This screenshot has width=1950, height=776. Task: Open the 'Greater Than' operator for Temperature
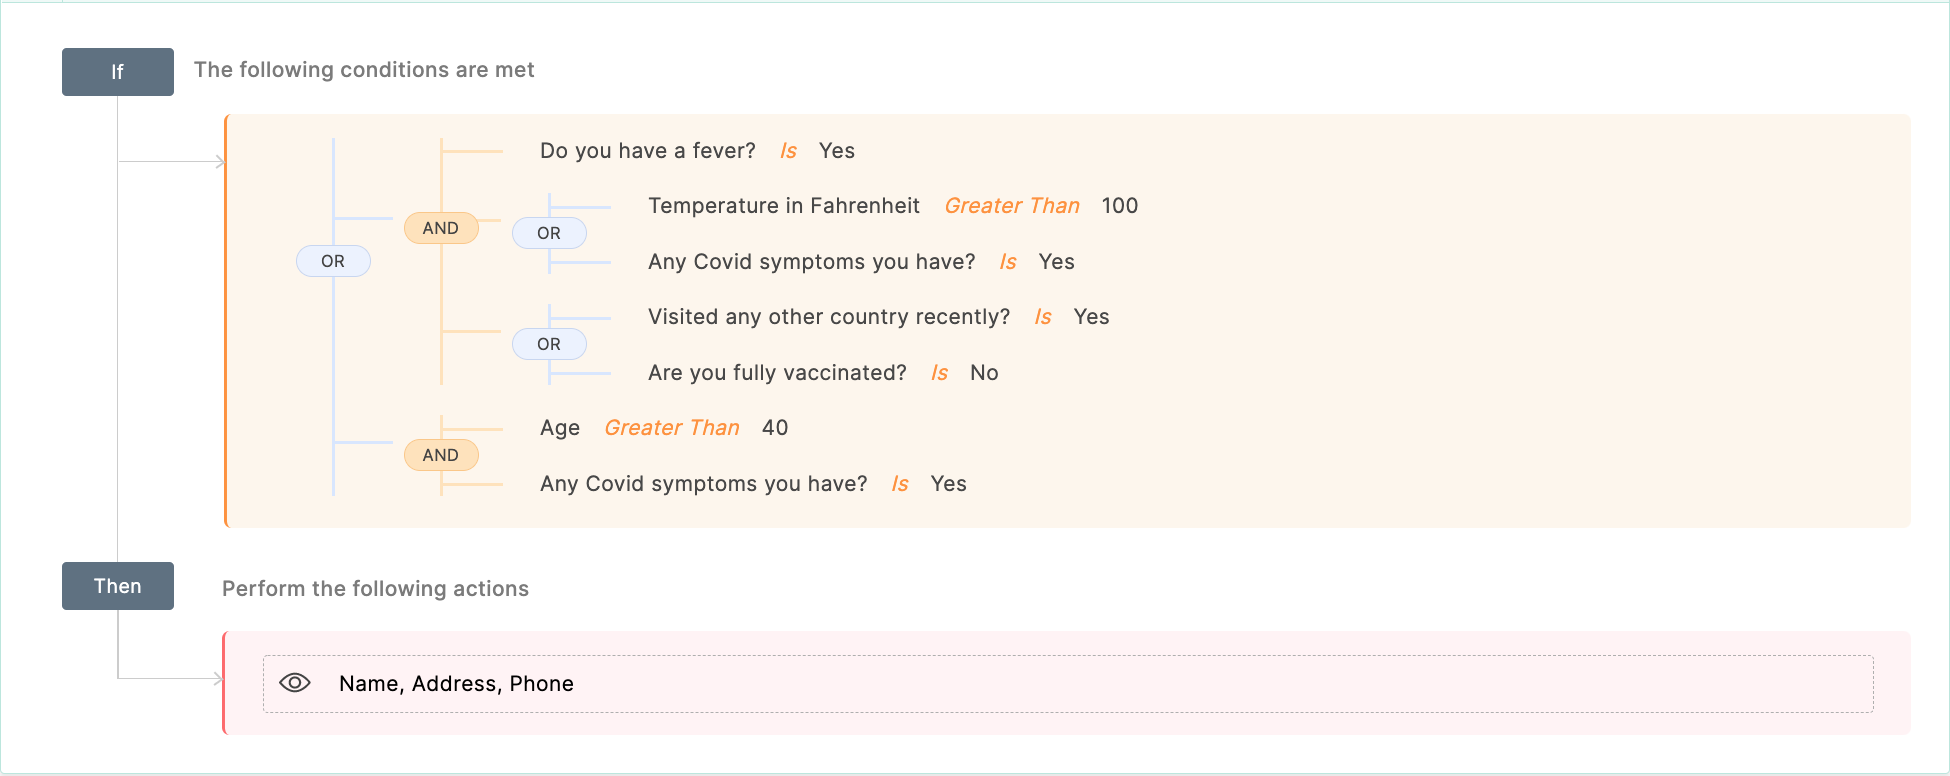point(1012,206)
